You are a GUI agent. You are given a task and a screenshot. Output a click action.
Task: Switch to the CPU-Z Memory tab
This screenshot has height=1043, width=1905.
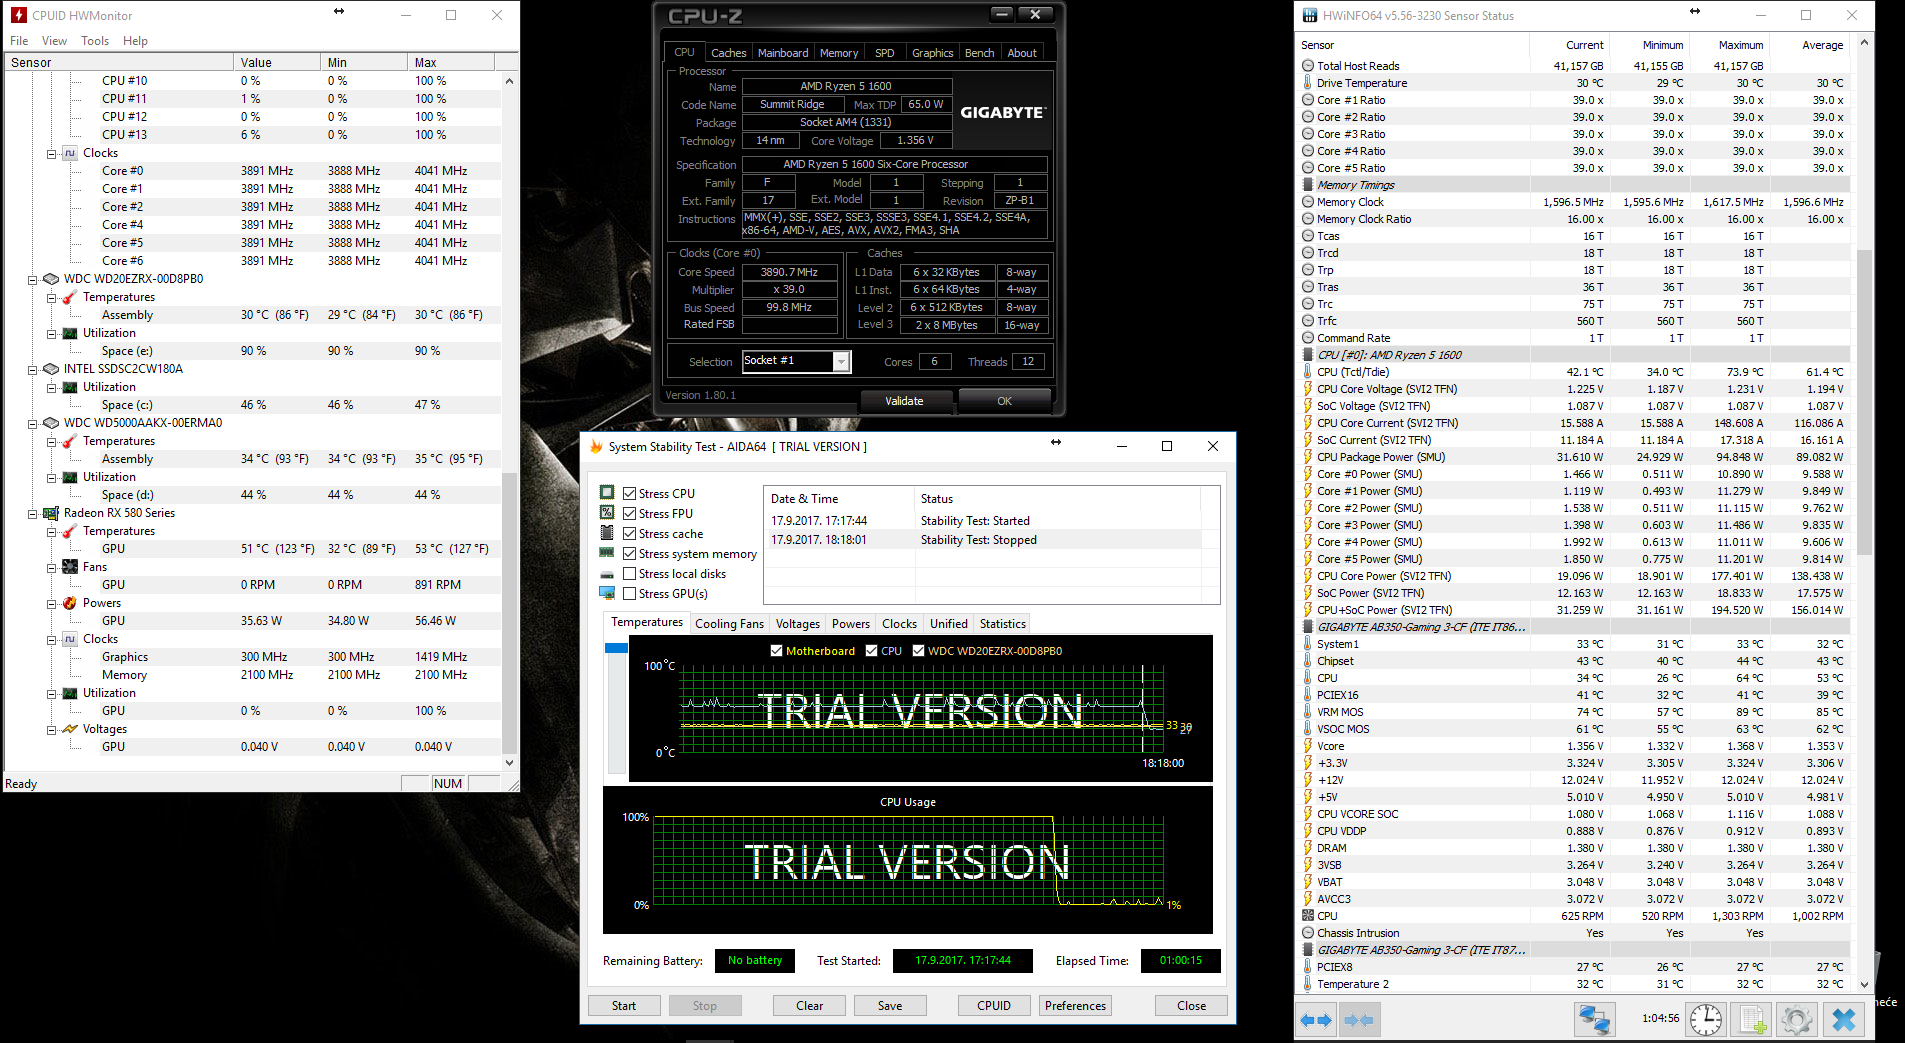pos(838,53)
